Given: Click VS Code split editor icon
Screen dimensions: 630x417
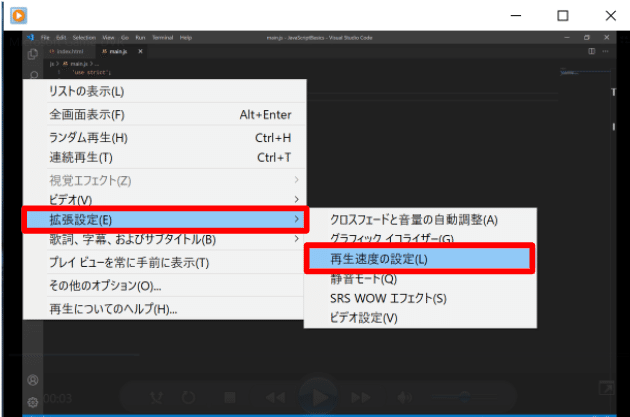Looking at the screenshot, I should click(x=591, y=51).
